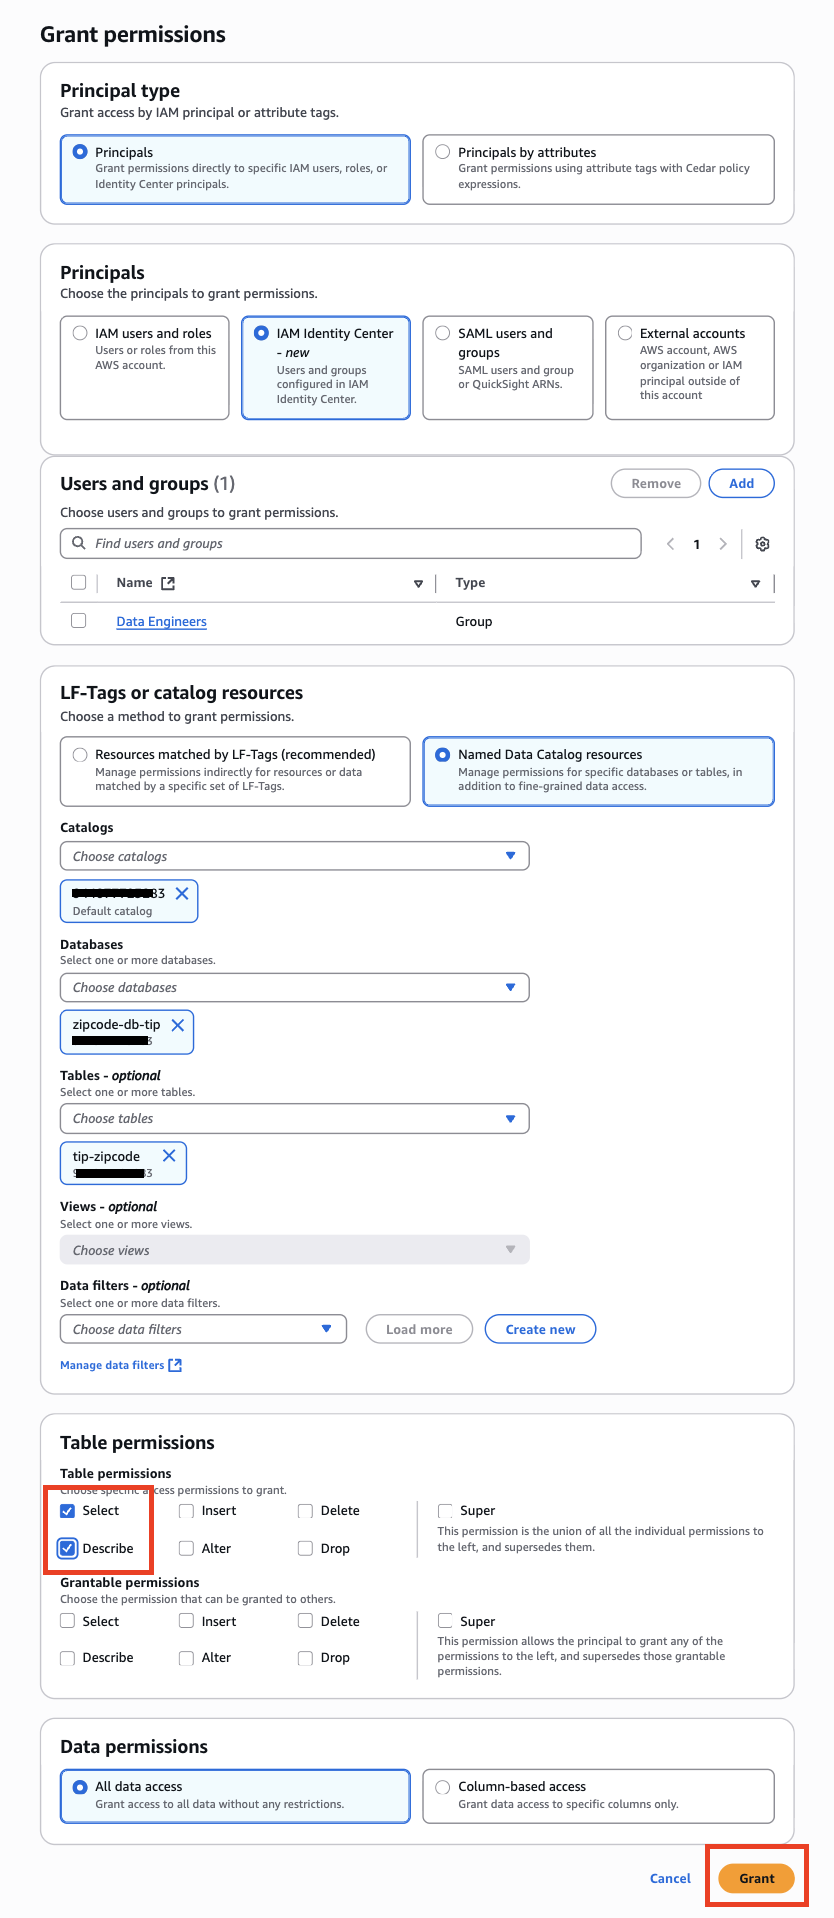The height and width of the screenshot is (1918, 834).
Task: Click the orange Grant button
Action: (x=757, y=1878)
